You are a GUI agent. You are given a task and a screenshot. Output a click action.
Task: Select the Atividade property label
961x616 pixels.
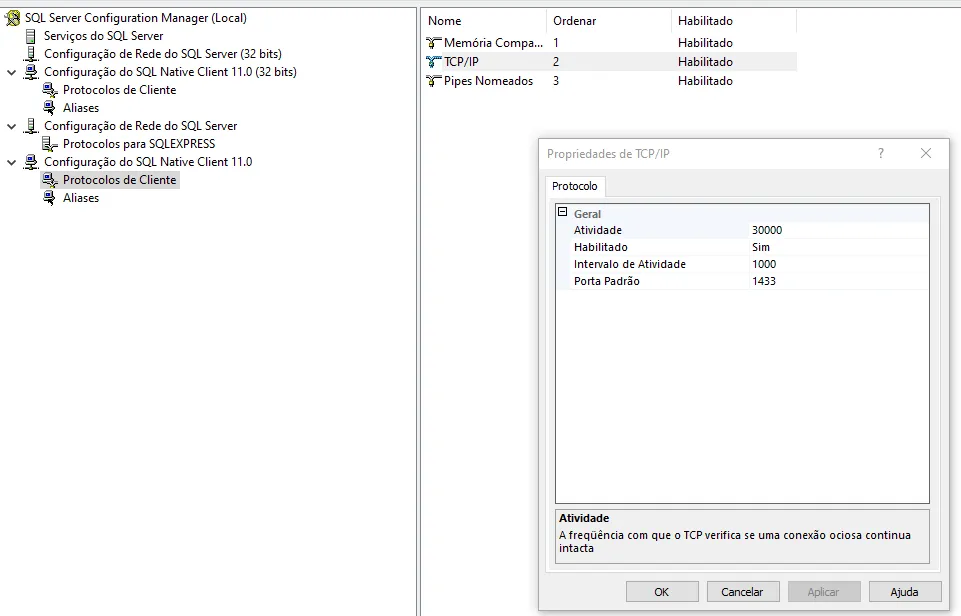pyautogui.click(x=598, y=230)
